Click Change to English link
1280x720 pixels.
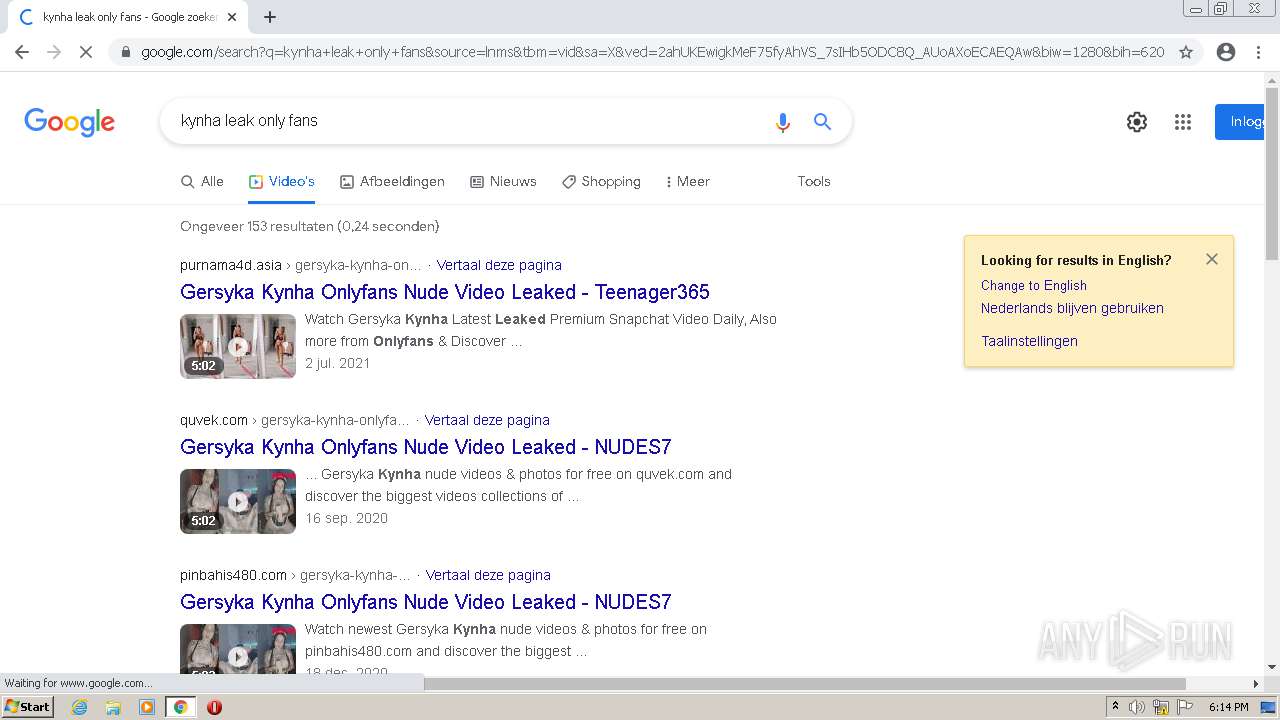tap(1034, 285)
